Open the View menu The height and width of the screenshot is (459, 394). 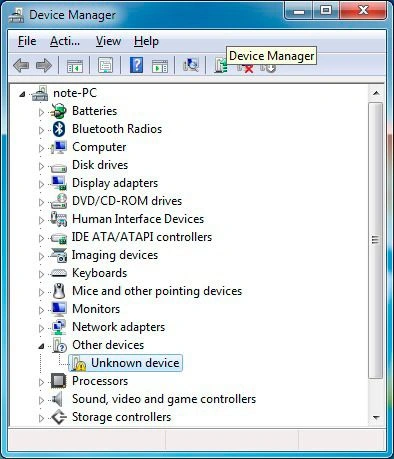(108, 41)
